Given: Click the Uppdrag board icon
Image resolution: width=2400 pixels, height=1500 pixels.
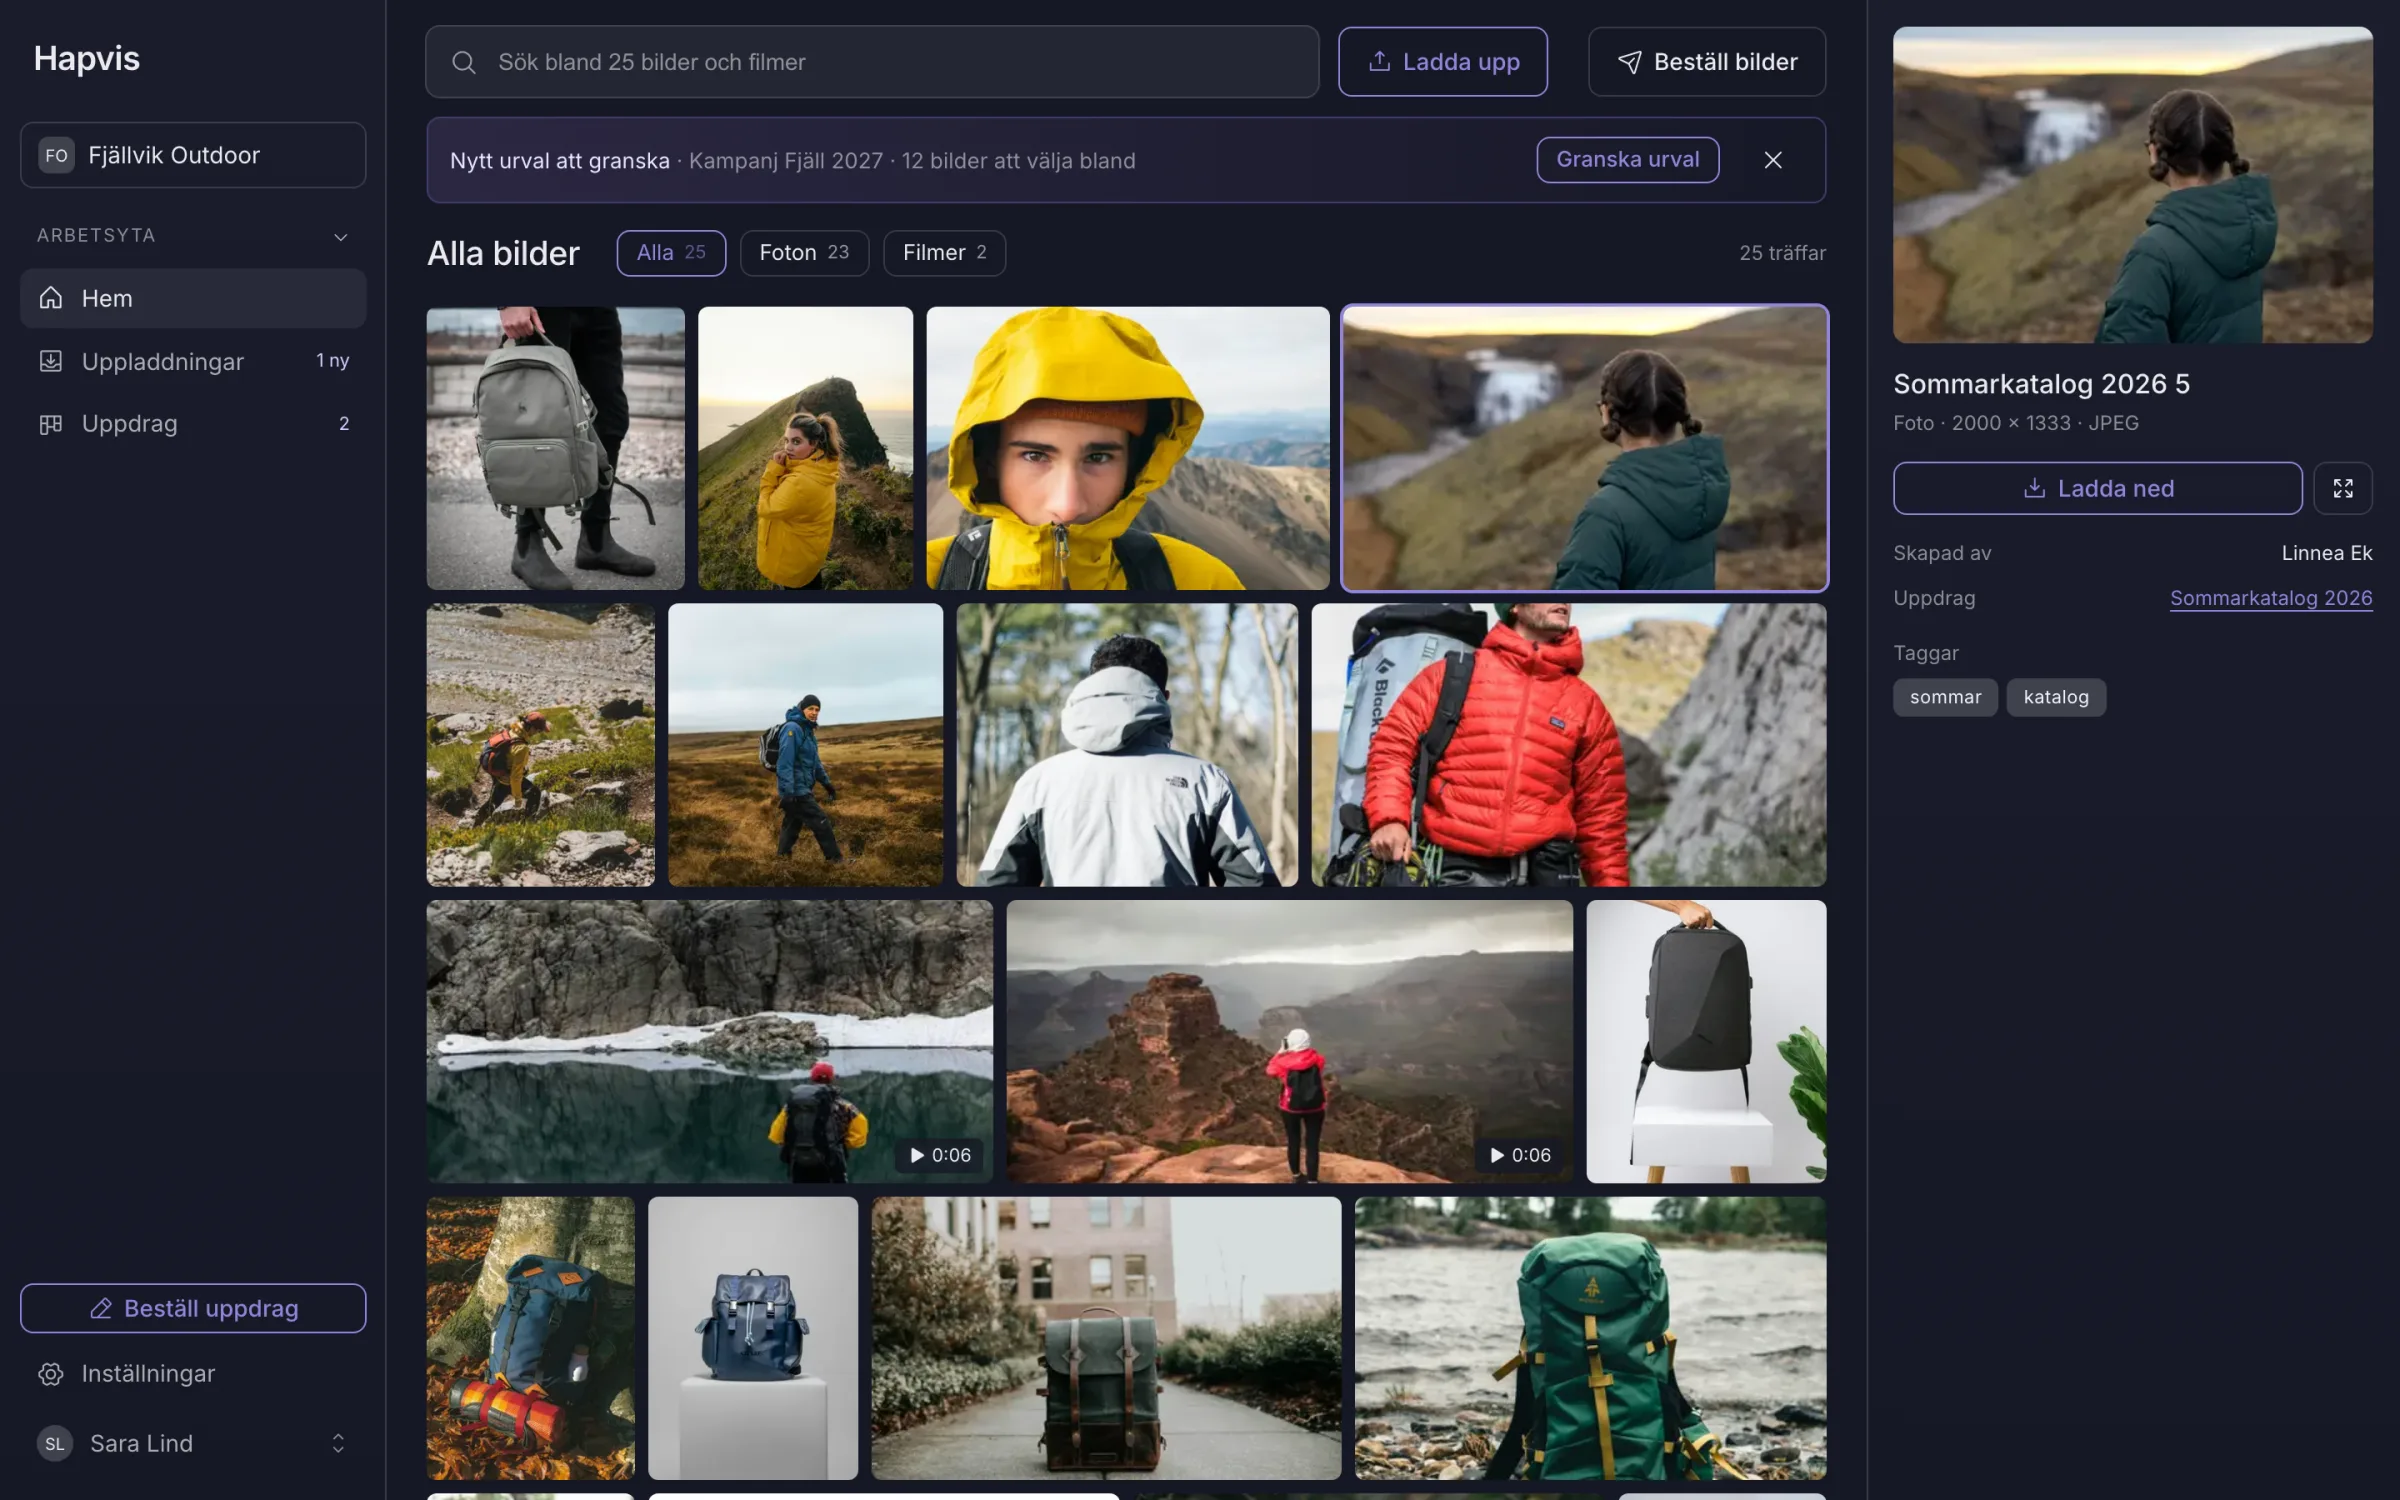Looking at the screenshot, I should (x=51, y=424).
